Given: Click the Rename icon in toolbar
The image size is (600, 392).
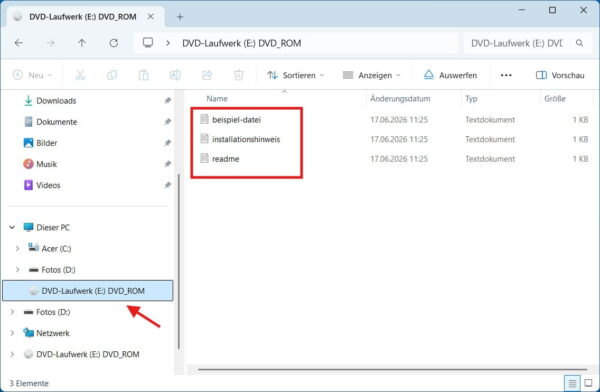Looking at the screenshot, I should [175, 75].
